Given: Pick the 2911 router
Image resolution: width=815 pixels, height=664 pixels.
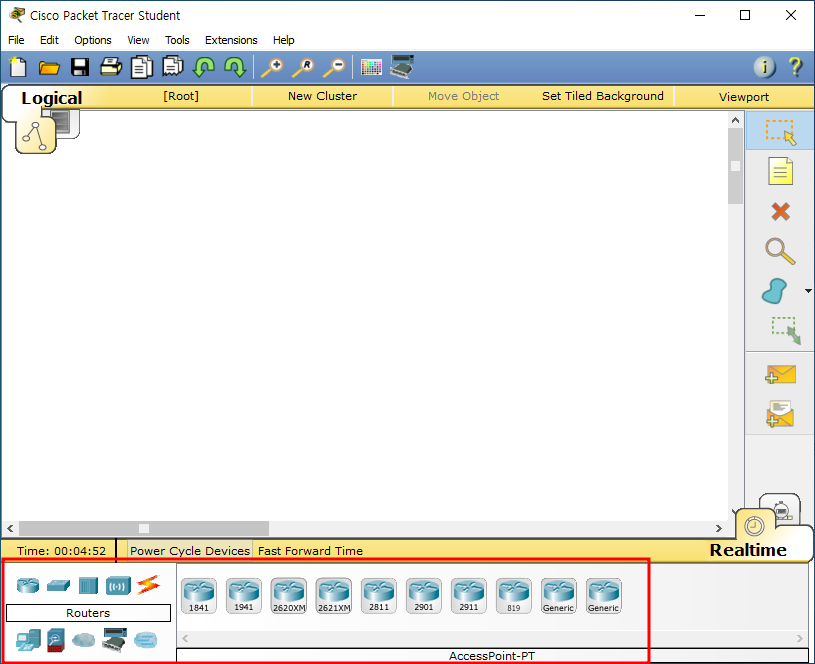Looking at the screenshot, I should coord(469,596).
